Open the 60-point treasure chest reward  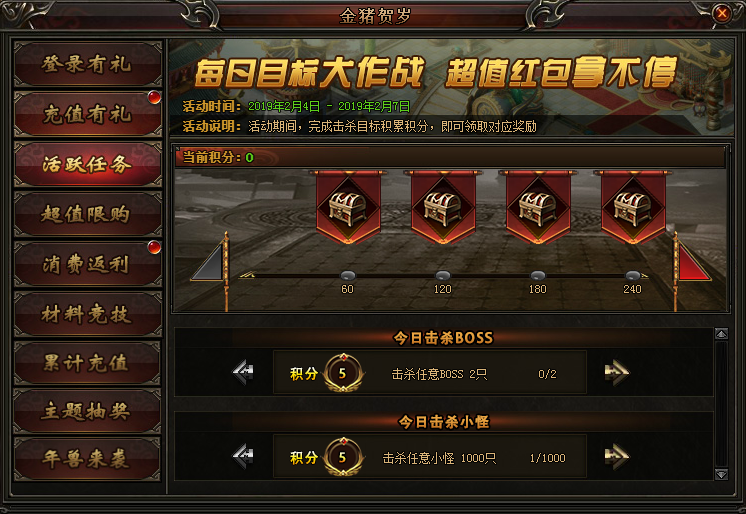[x=348, y=208]
